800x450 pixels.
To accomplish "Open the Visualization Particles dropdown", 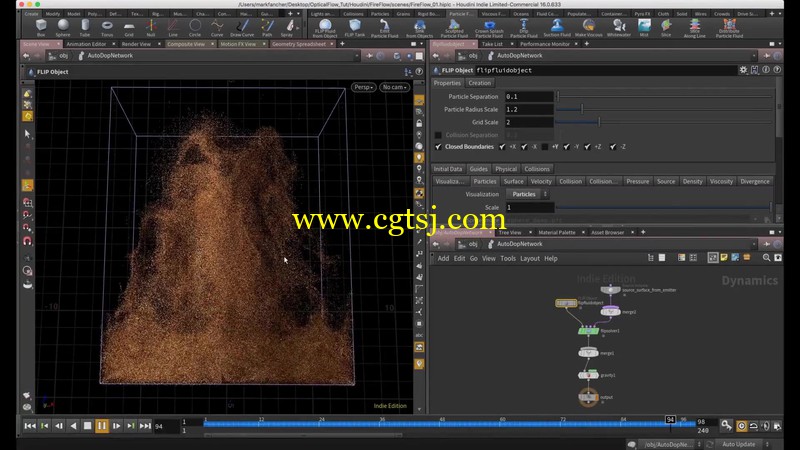I will click(x=527, y=194).
